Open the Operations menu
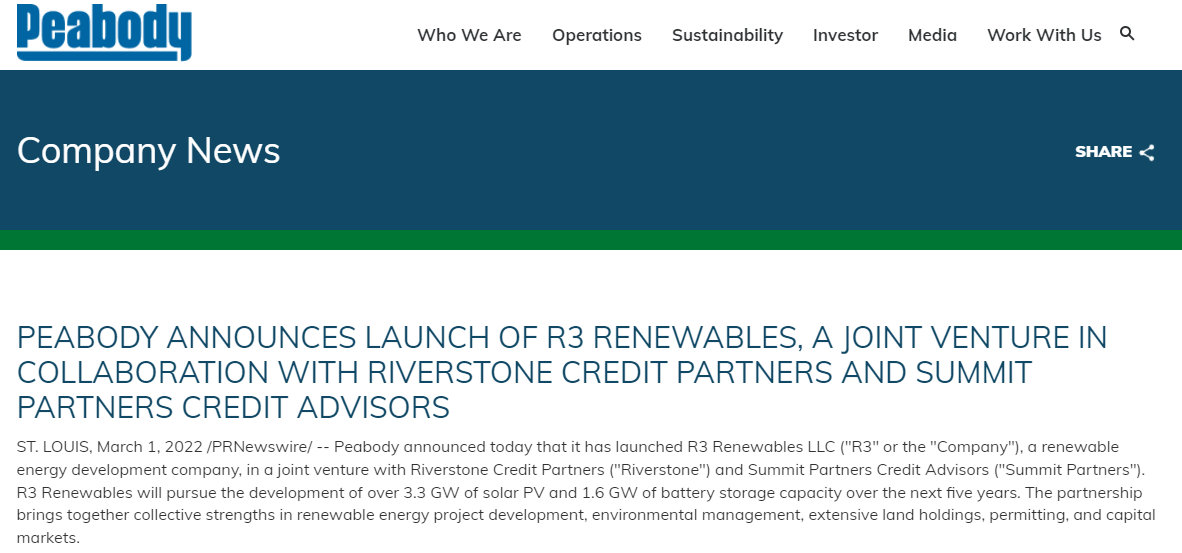1182x553 pixels. [x=596, y=35]
